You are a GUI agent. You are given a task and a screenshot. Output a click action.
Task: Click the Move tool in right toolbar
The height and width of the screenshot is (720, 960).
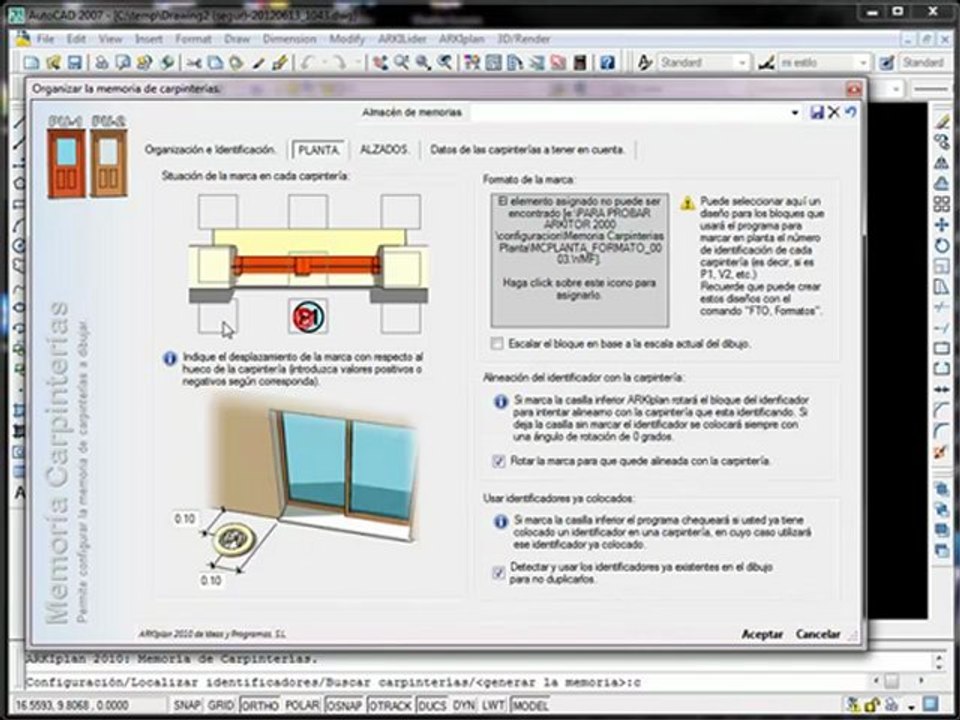[942, 225]
